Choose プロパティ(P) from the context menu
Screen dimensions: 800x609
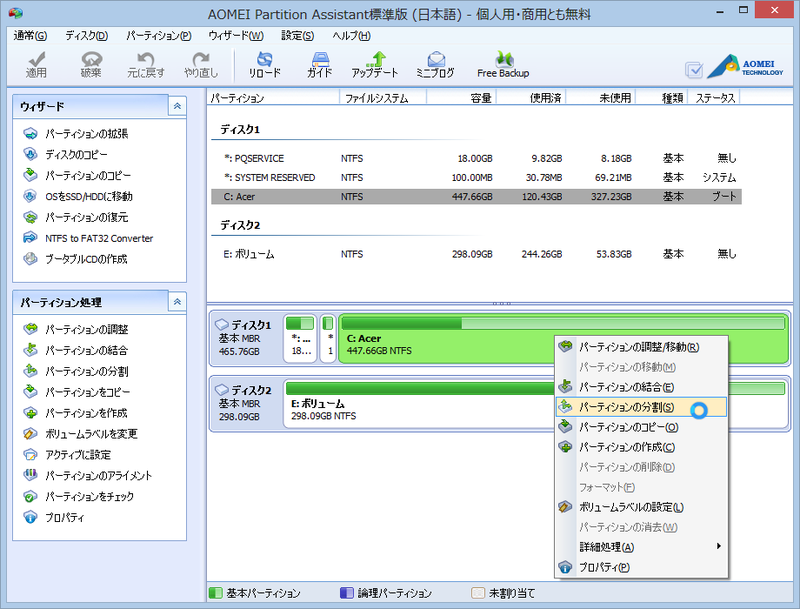641,567
